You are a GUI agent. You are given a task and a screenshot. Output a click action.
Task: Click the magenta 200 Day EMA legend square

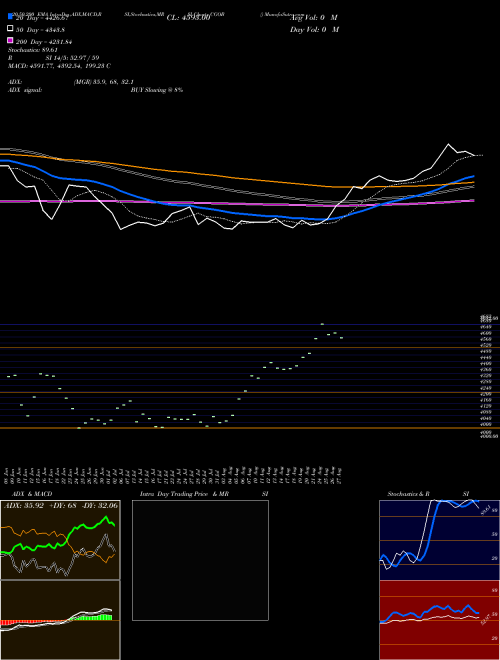(x=10, y=40)
